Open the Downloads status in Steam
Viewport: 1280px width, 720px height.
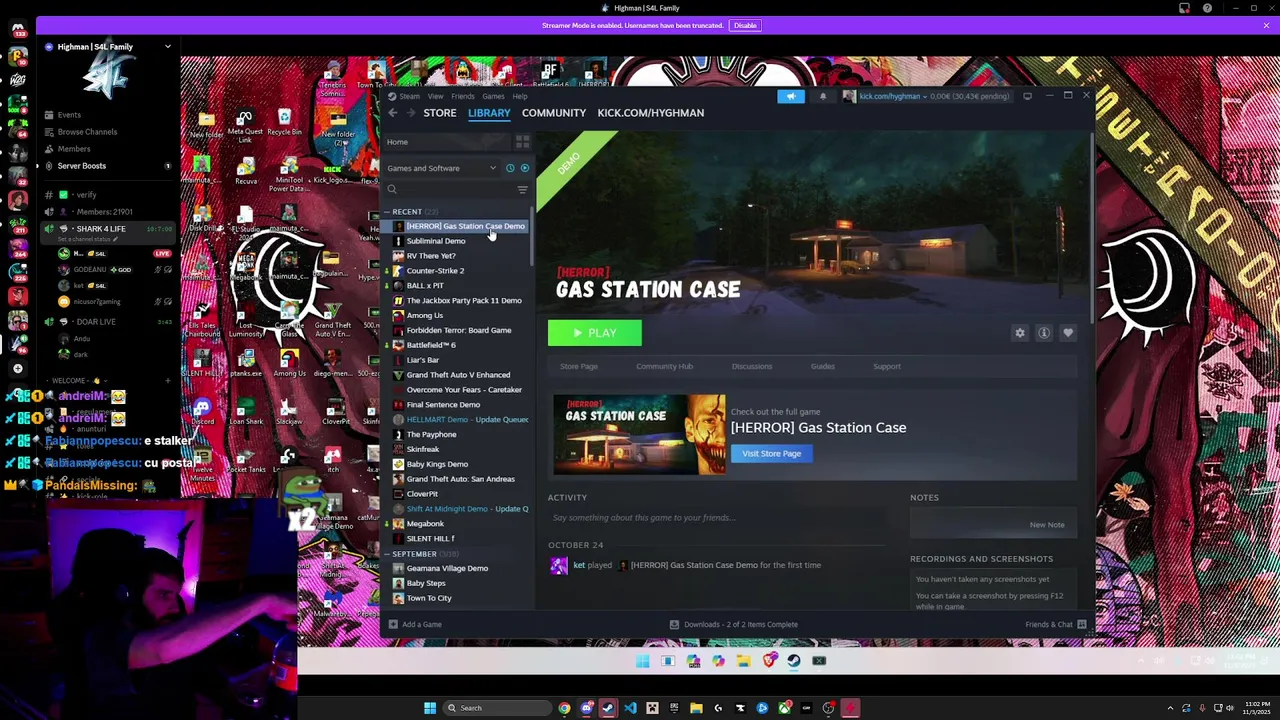[x=734, y=624]
